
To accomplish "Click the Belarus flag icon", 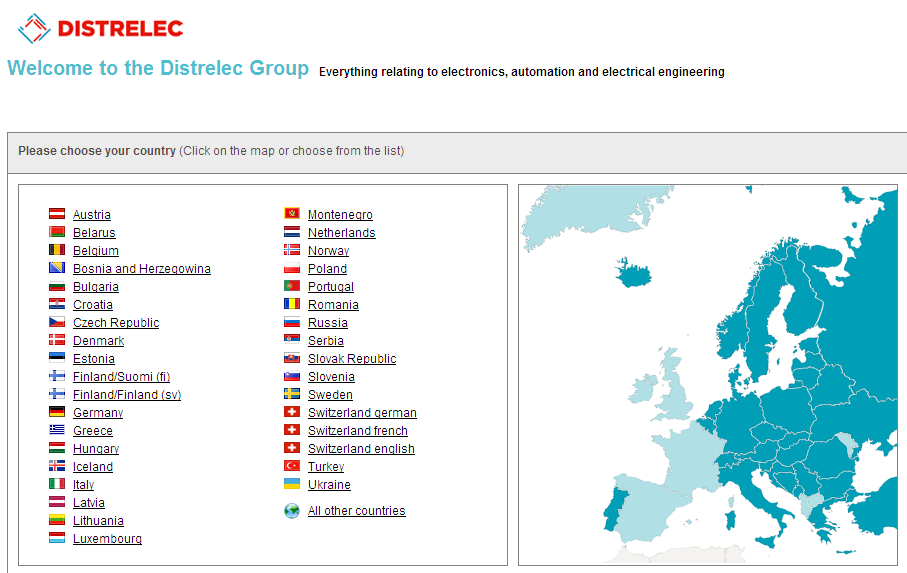I will click(57, 232).
